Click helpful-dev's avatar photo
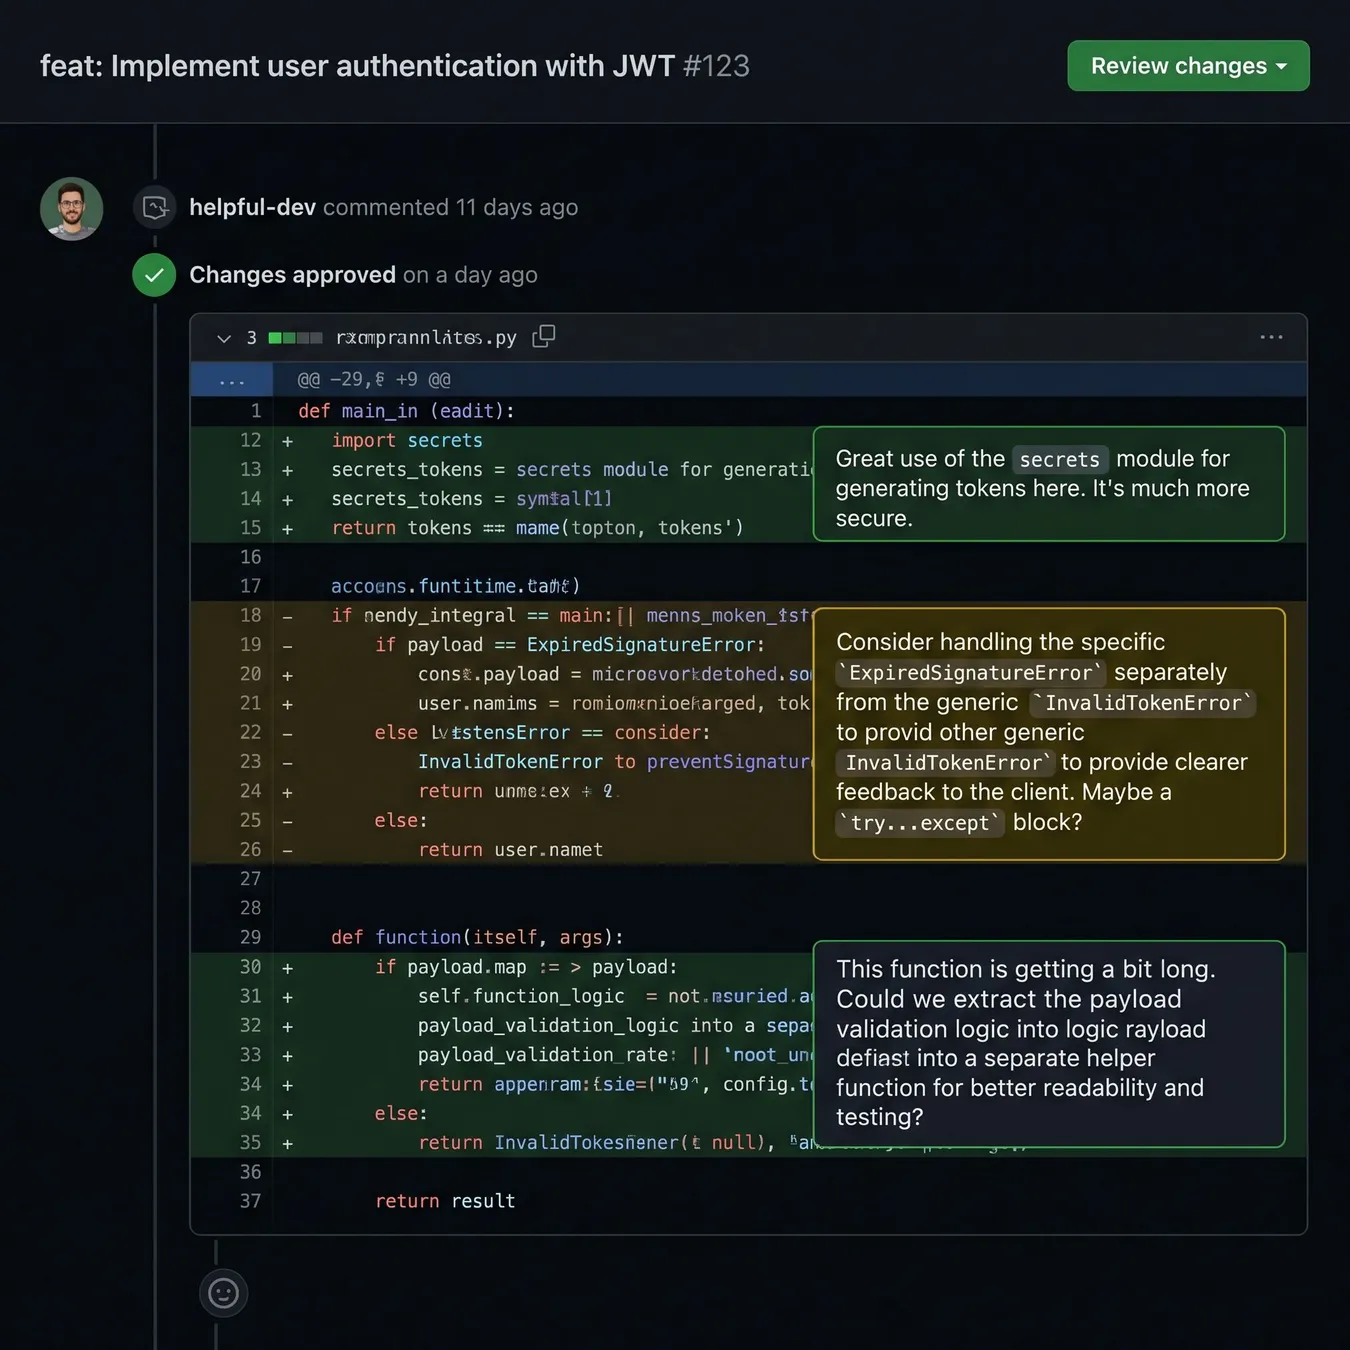 coord(71,209)
